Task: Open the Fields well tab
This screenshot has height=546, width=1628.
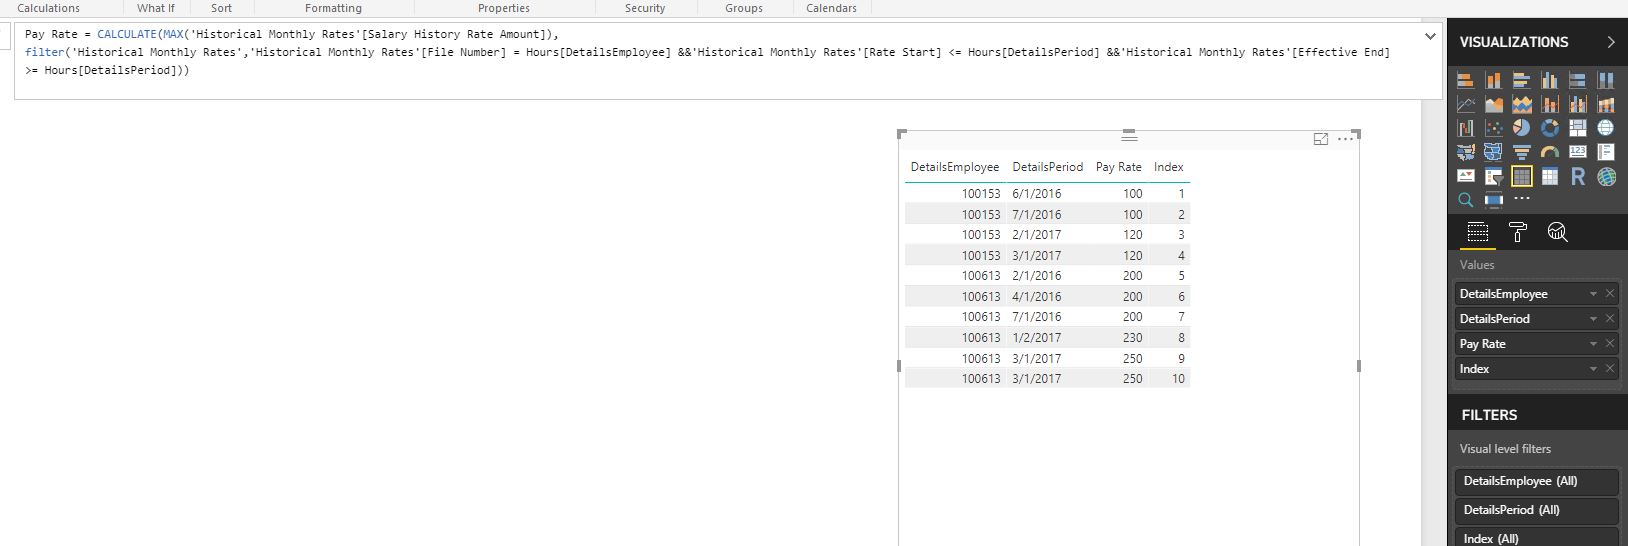Action: 1477,233
